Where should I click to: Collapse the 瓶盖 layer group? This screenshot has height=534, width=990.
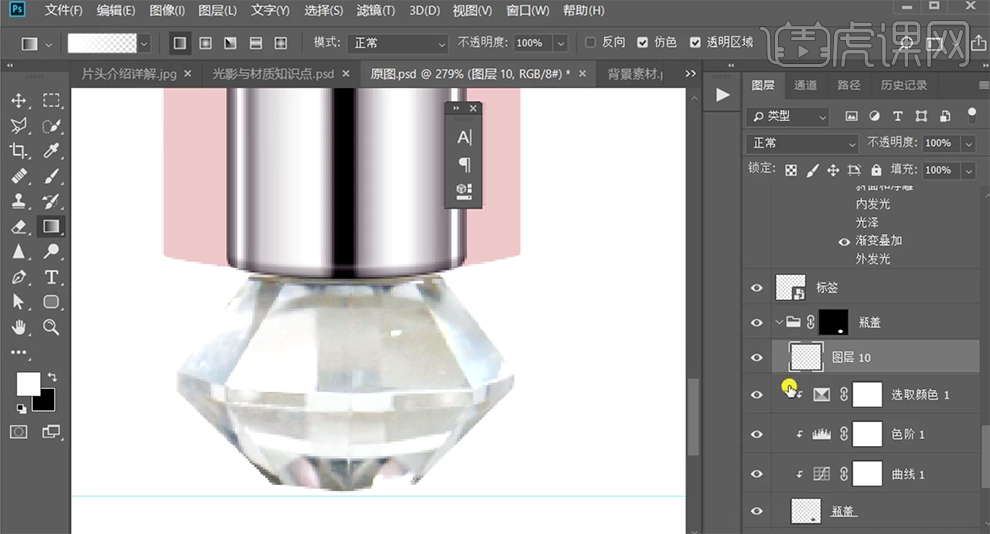pyautogui.click(x=778, y=322)
